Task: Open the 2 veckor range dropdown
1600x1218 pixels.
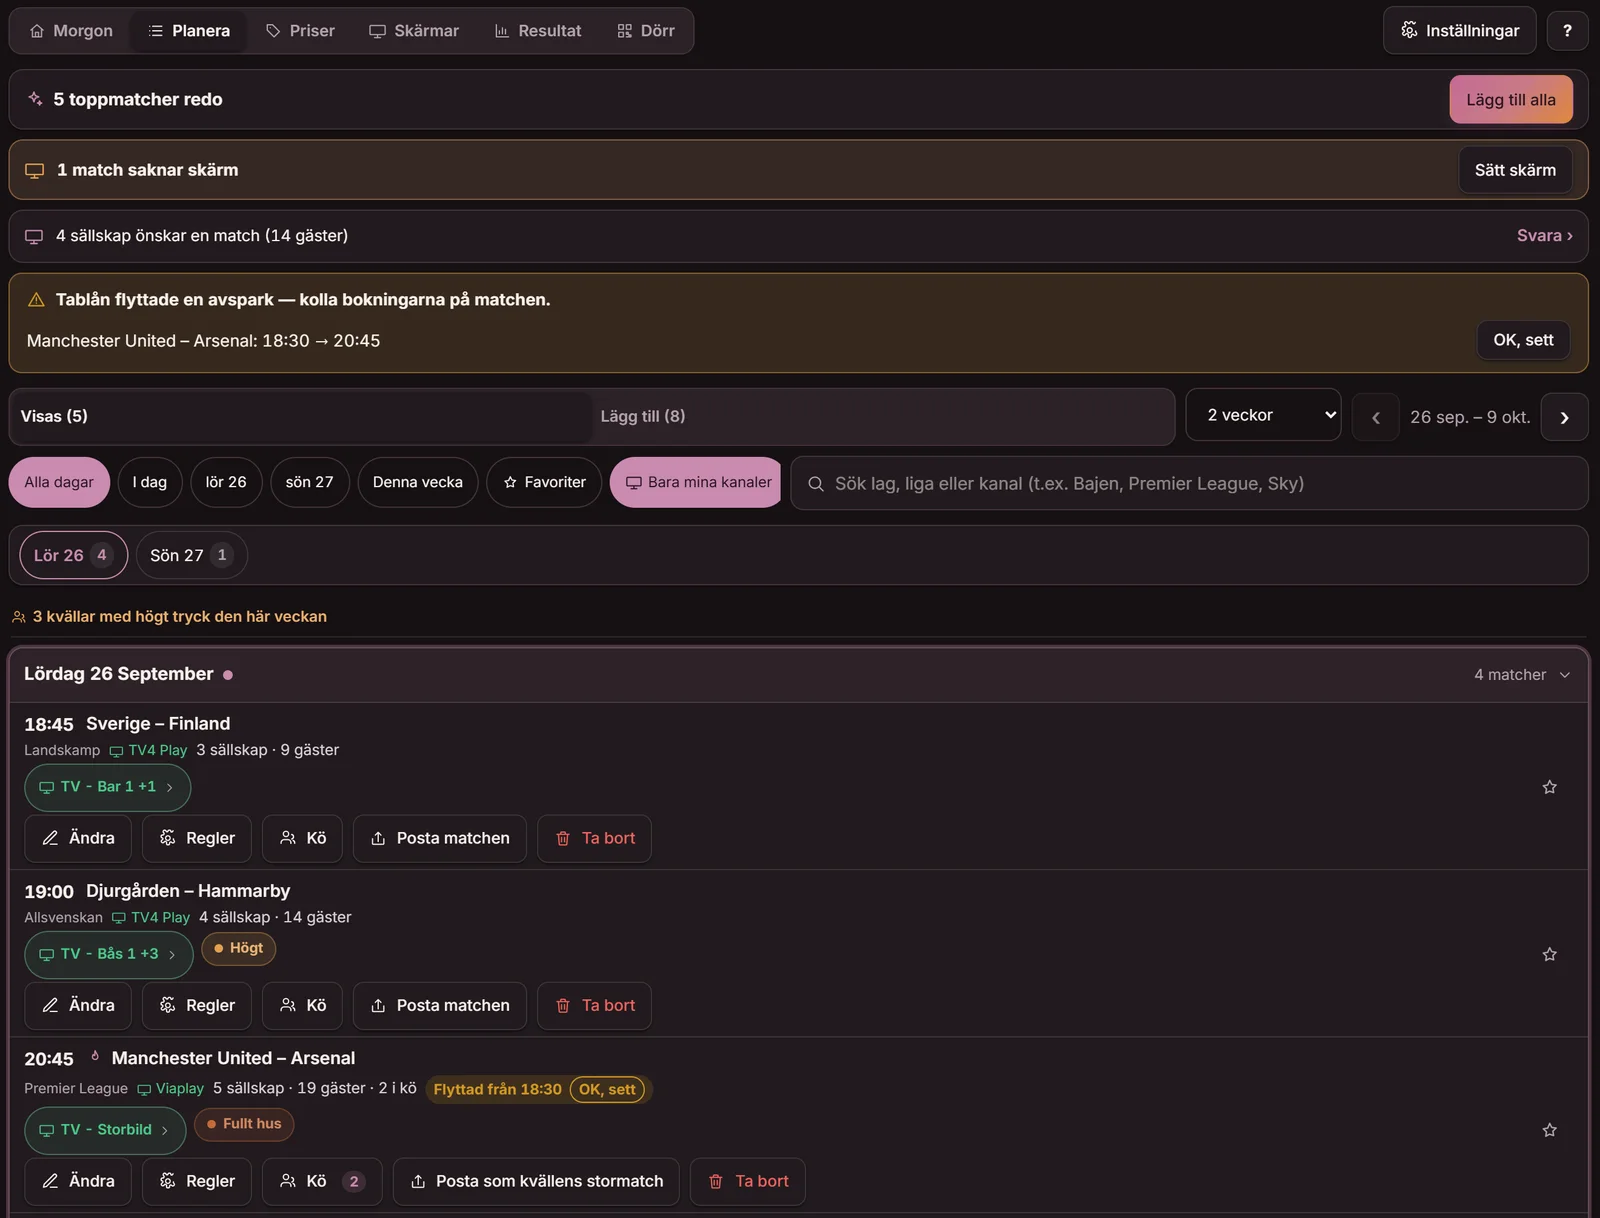Action: (1264, 415)
